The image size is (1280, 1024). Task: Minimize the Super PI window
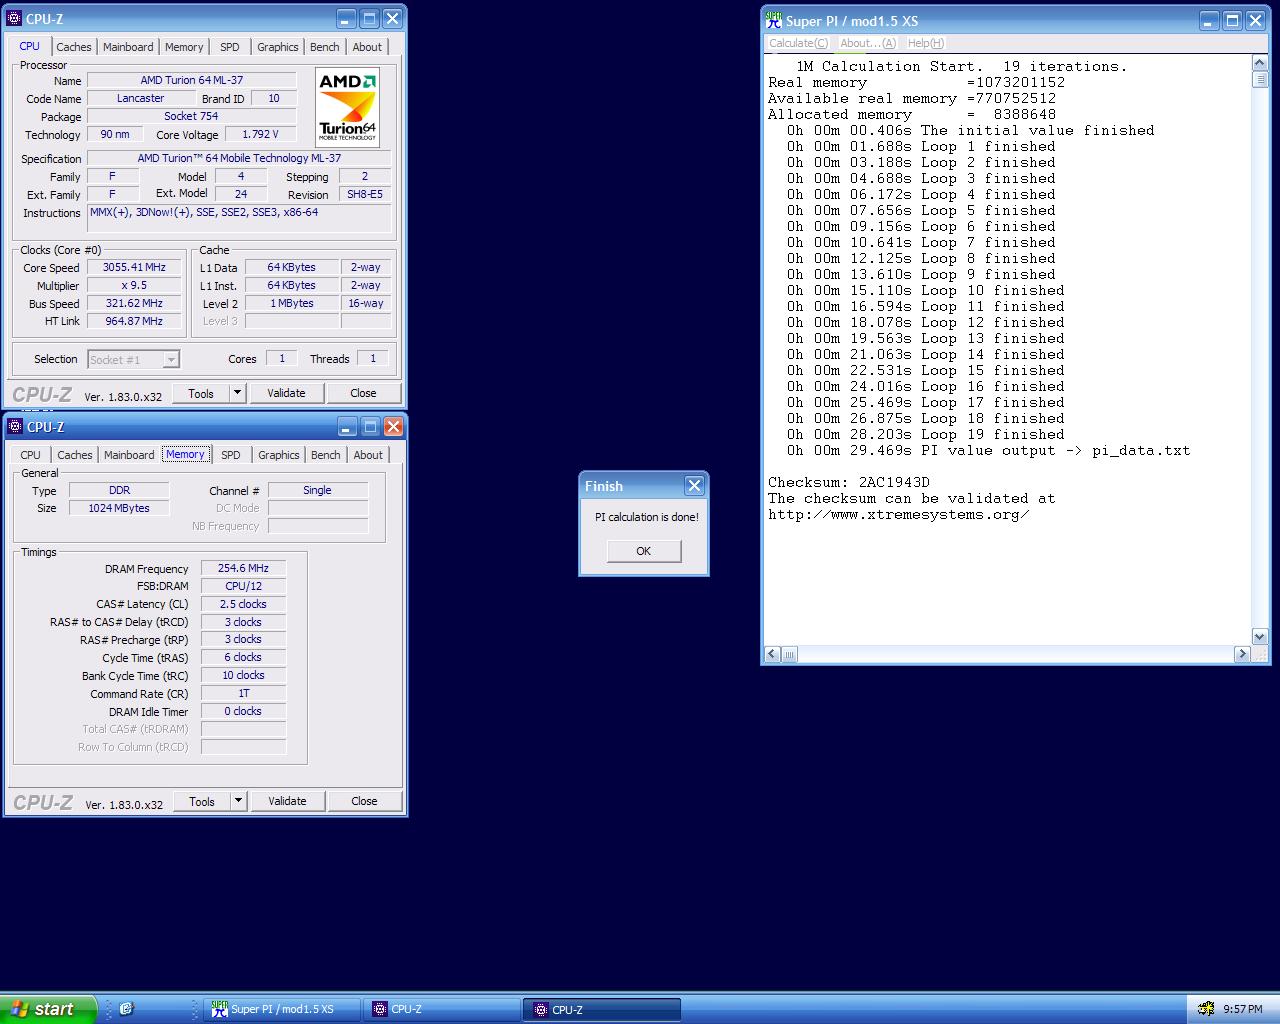pos(1208,20)
